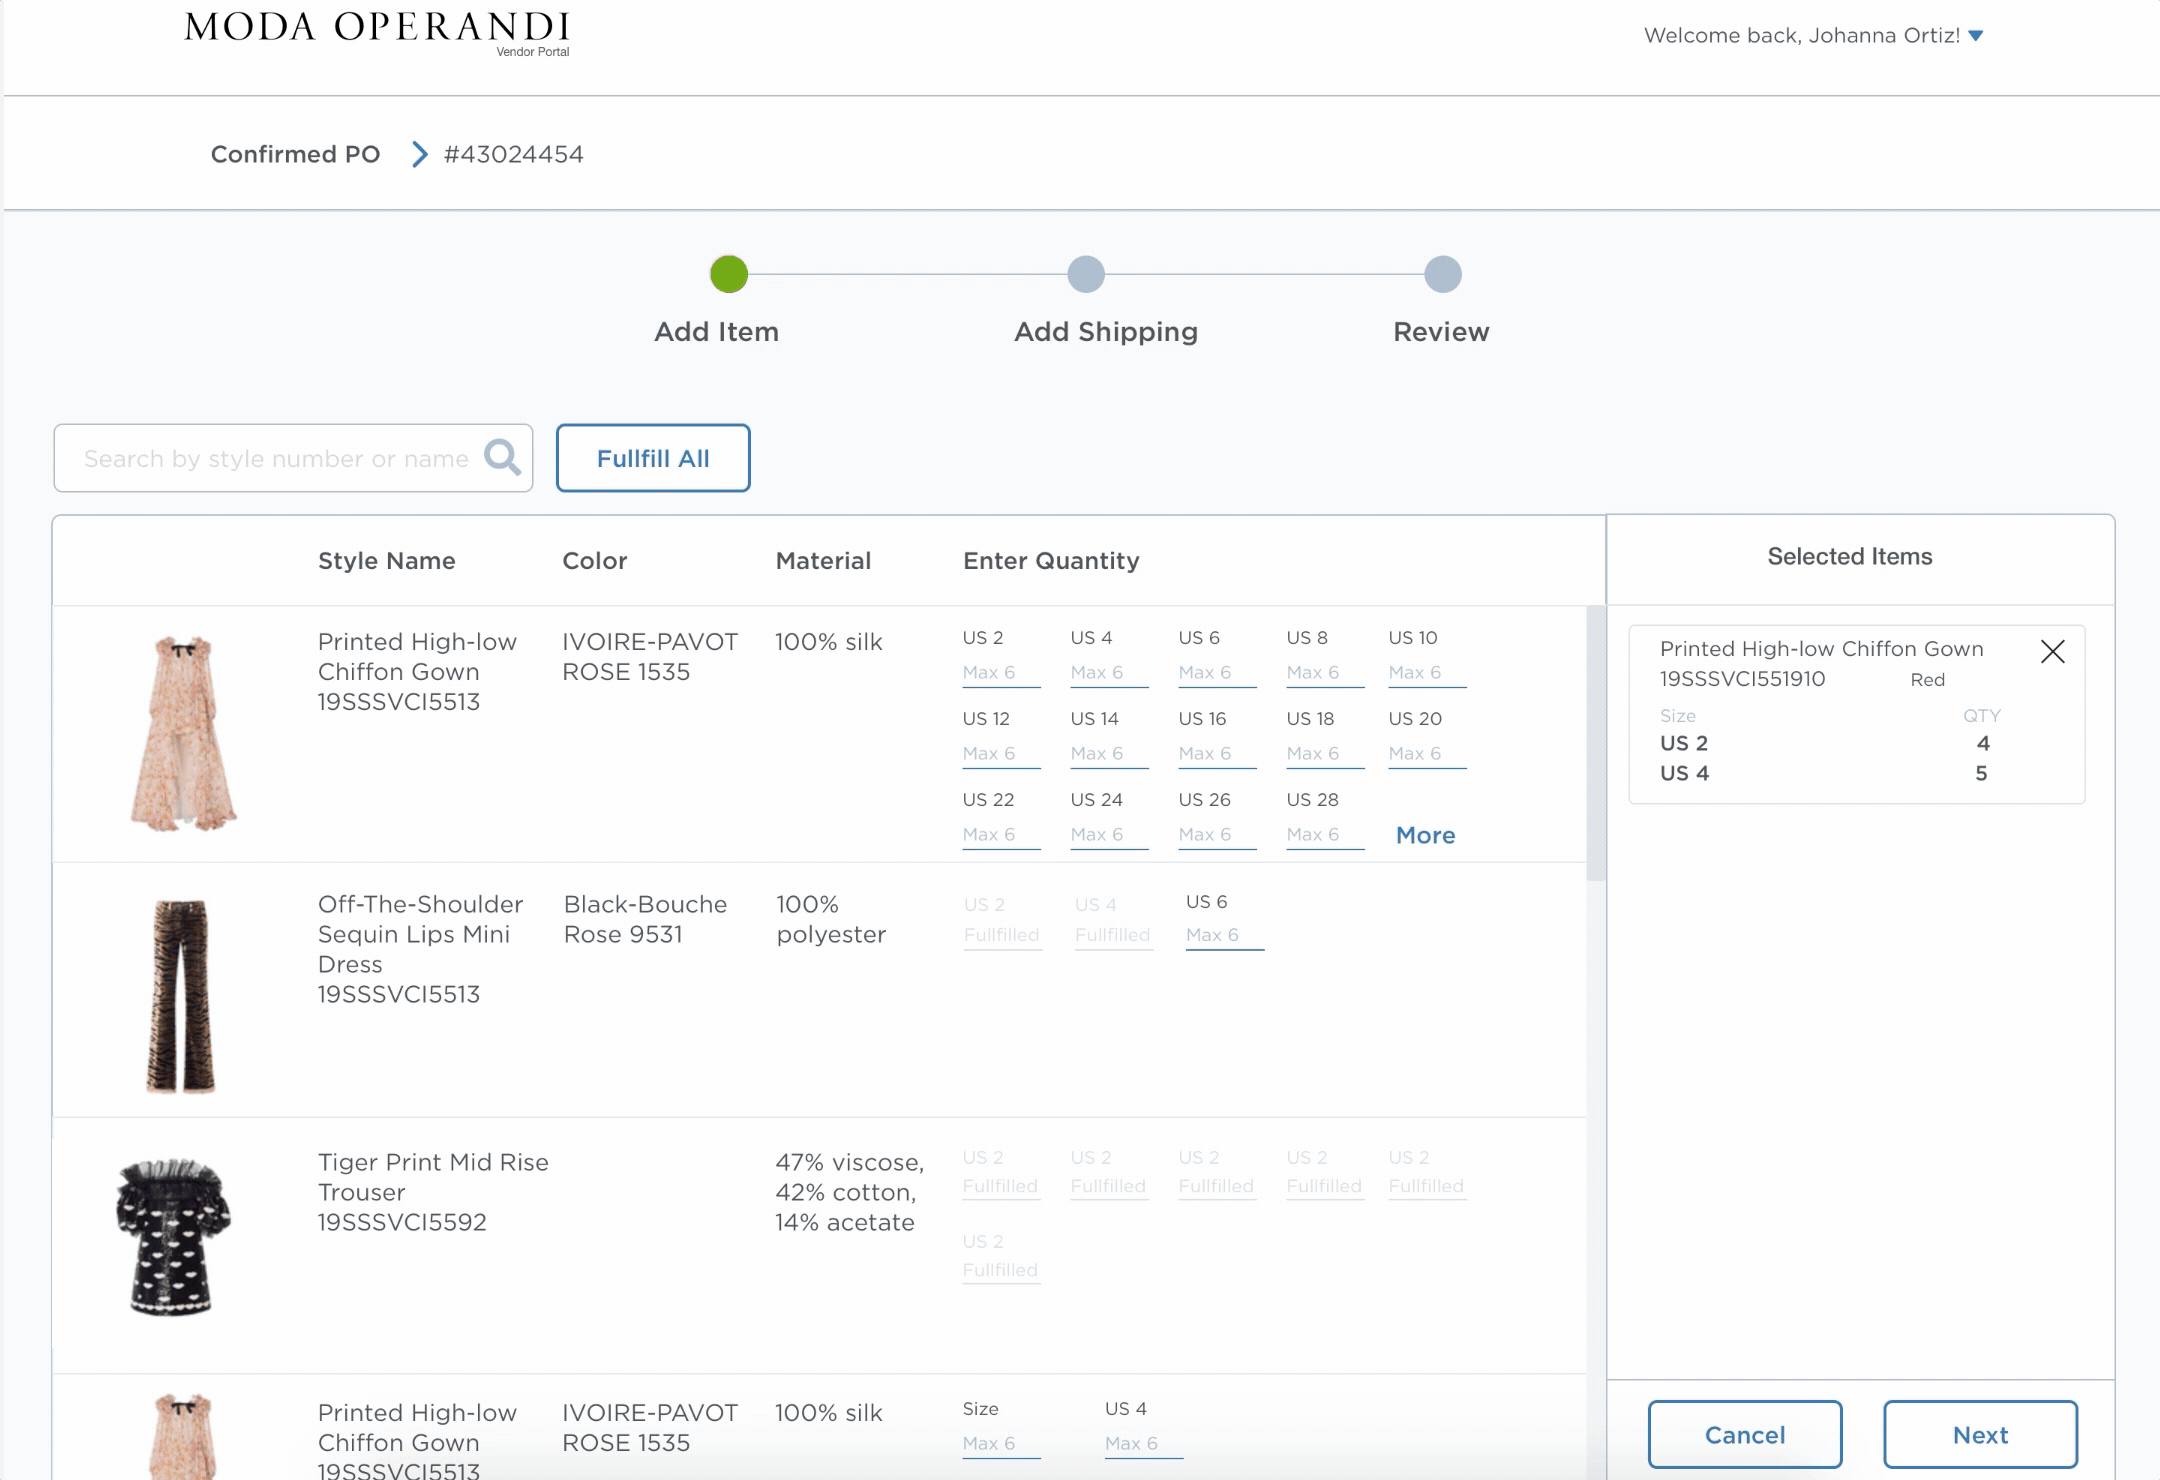2160x1480 pixels.
Task: Open the Johanna Ortiz account dropdown arrow
Action: (x=1975, y=36)
